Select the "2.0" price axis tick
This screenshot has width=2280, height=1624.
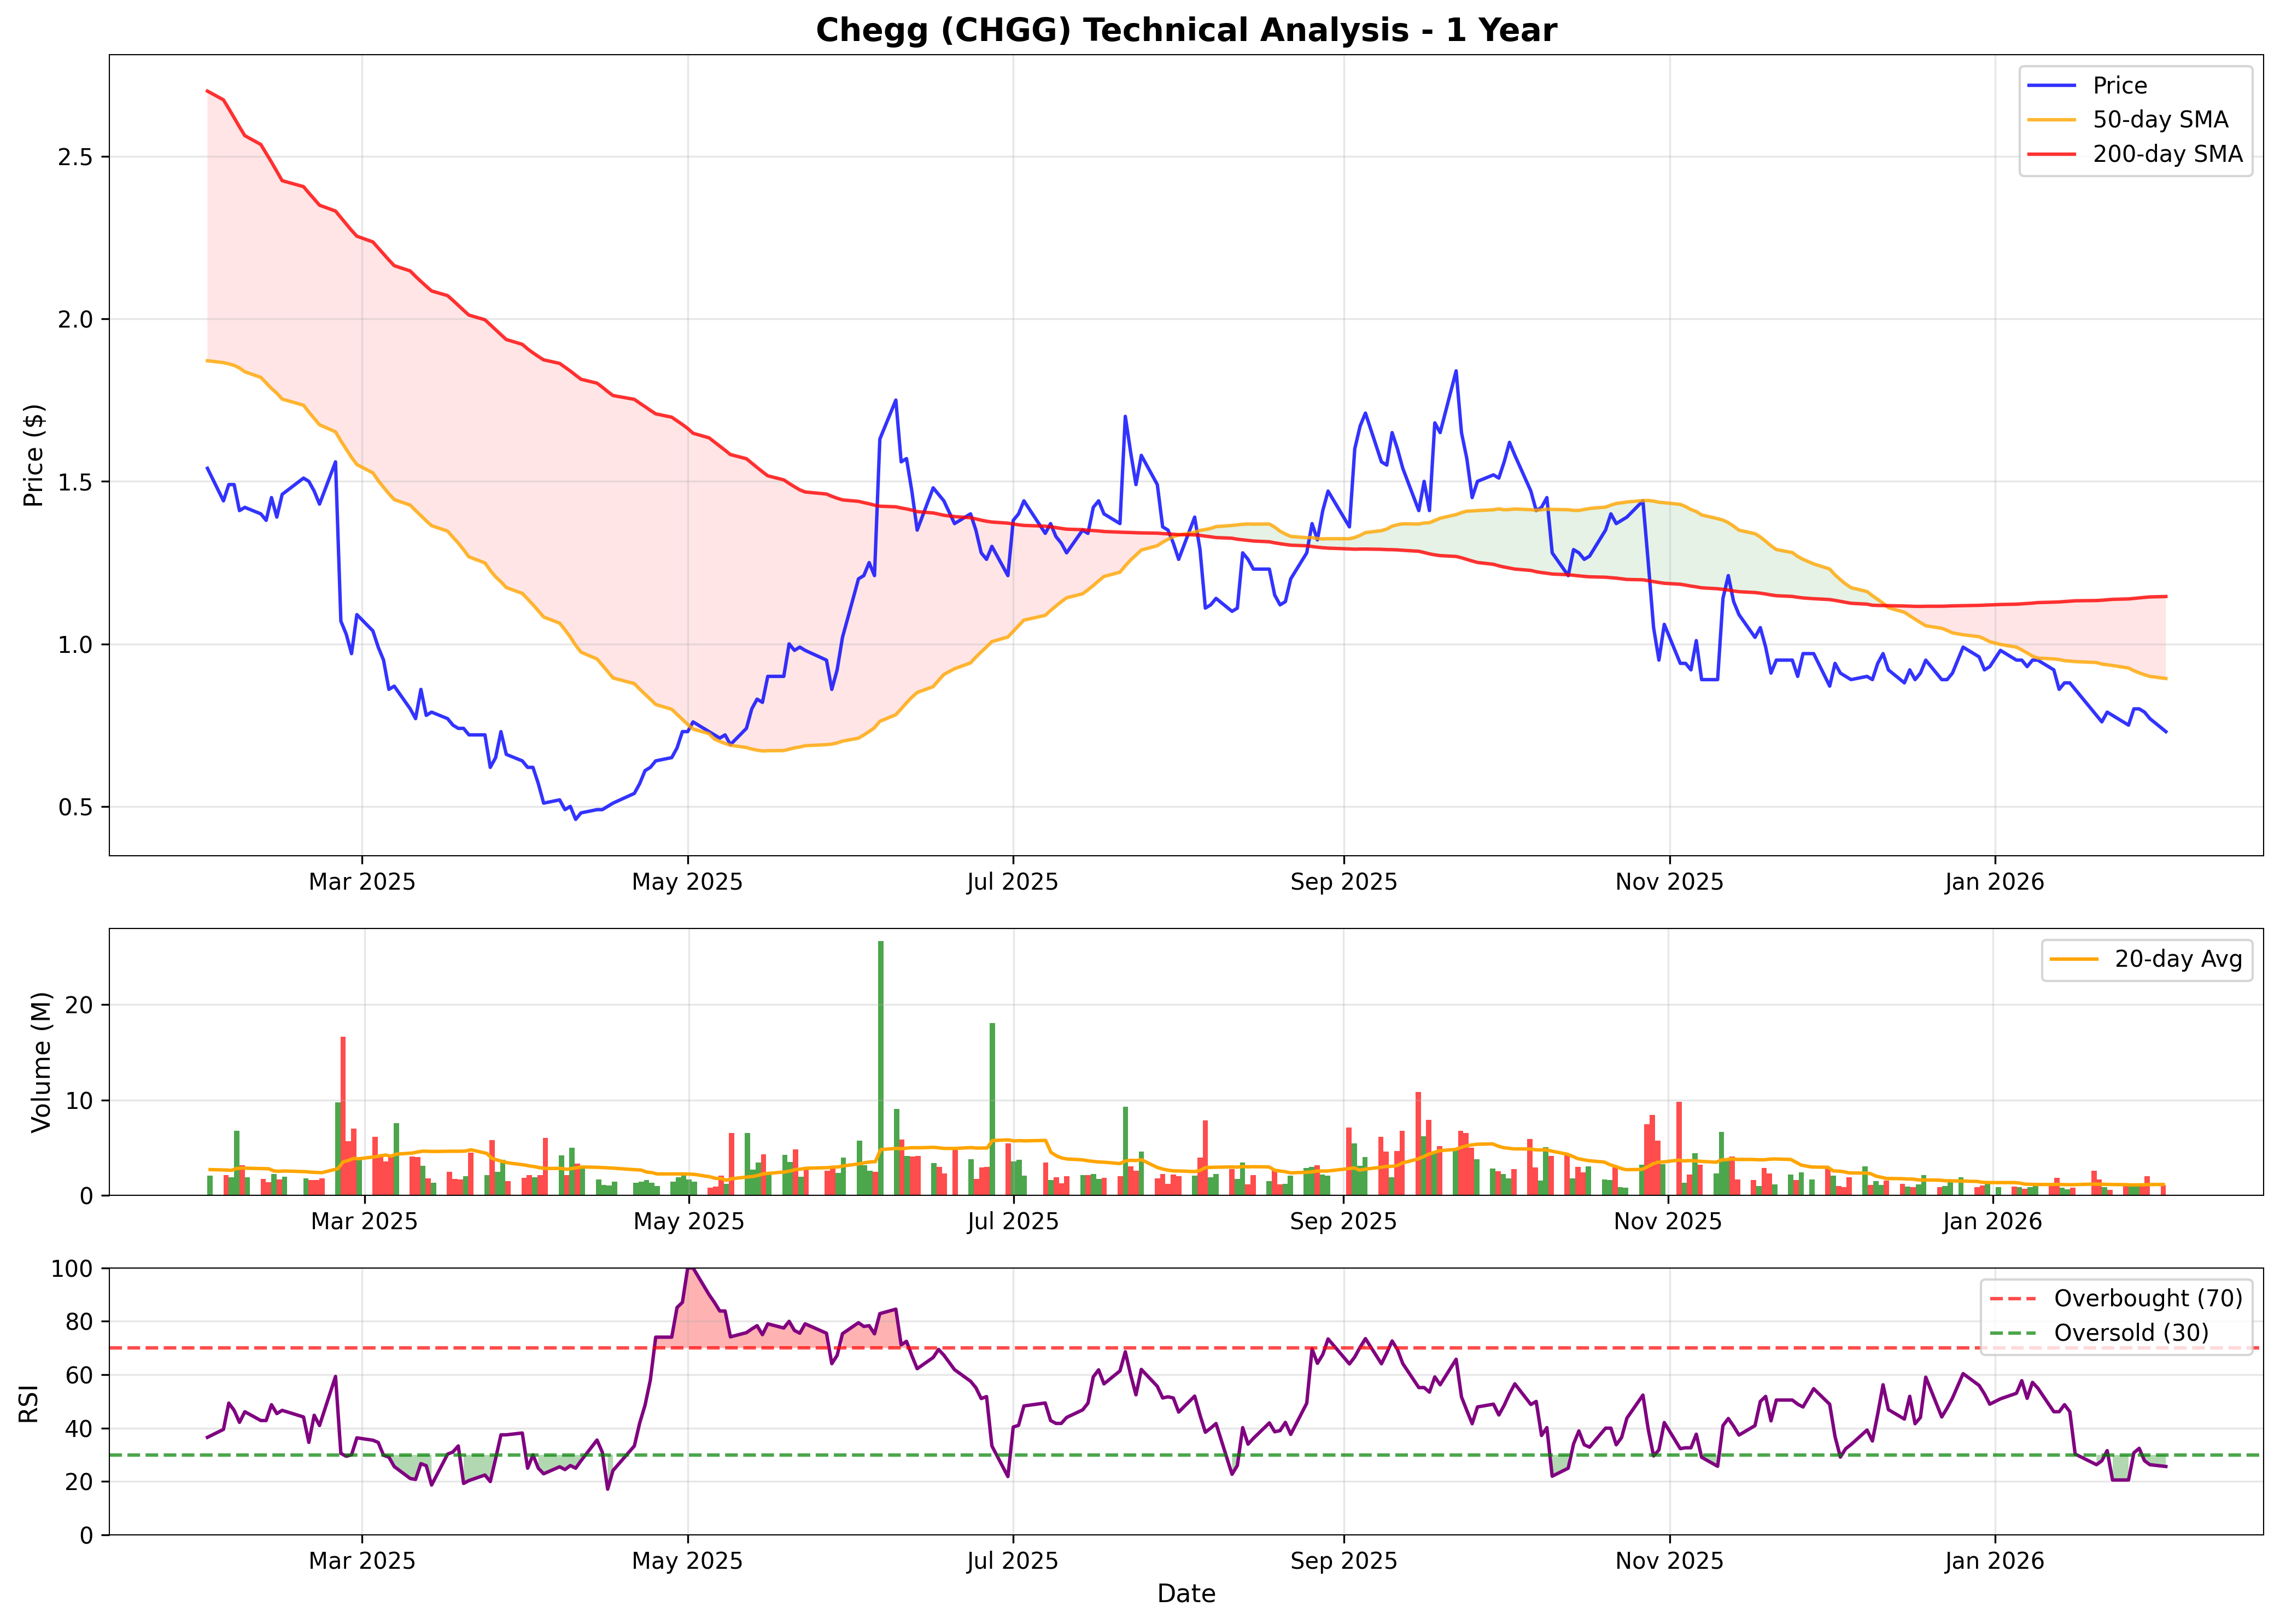pyautogui.click(x=75, y=320)
